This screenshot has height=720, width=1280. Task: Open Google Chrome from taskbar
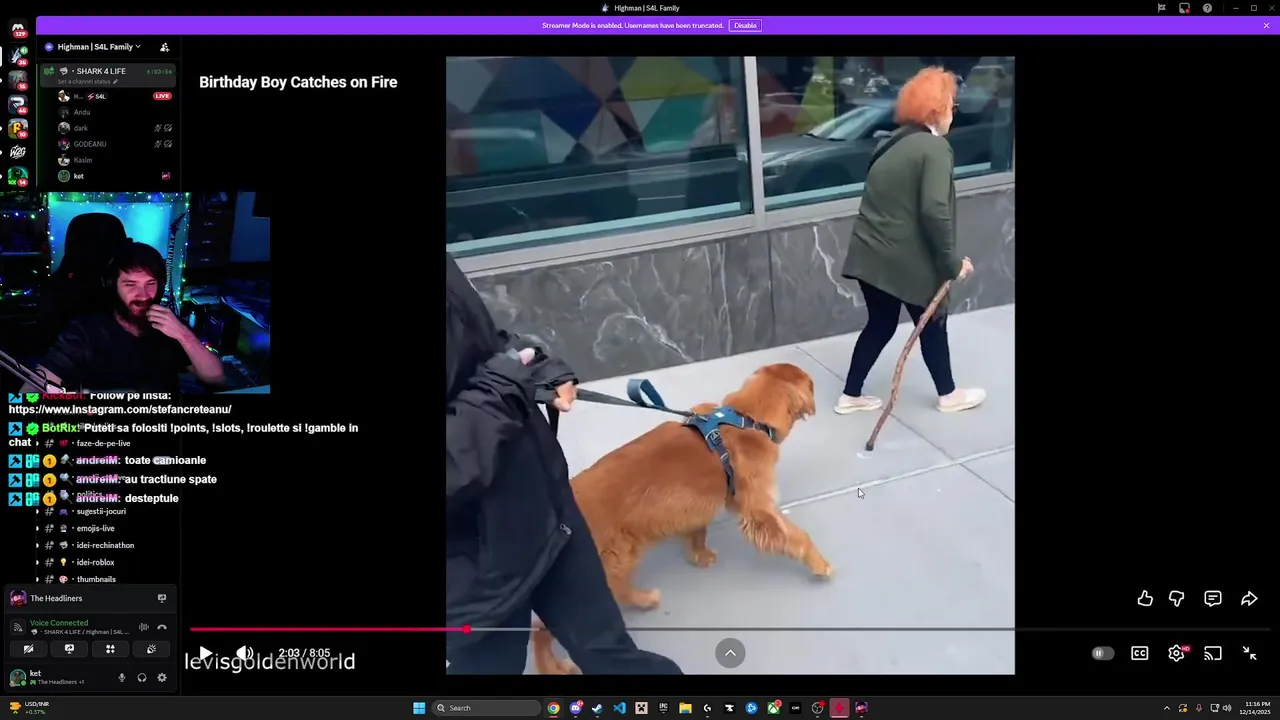553,708
